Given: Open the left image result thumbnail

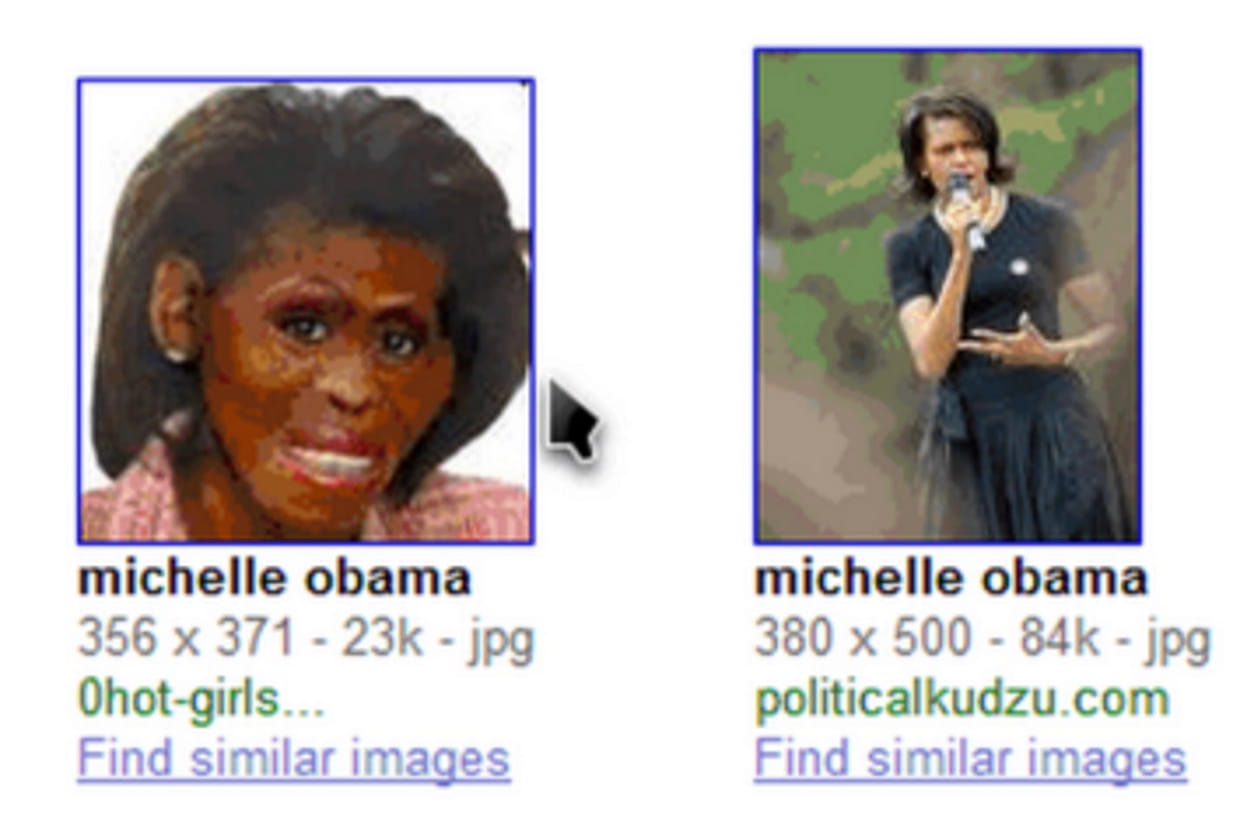Looking at the screenshot, I should (x=306, y=311).
